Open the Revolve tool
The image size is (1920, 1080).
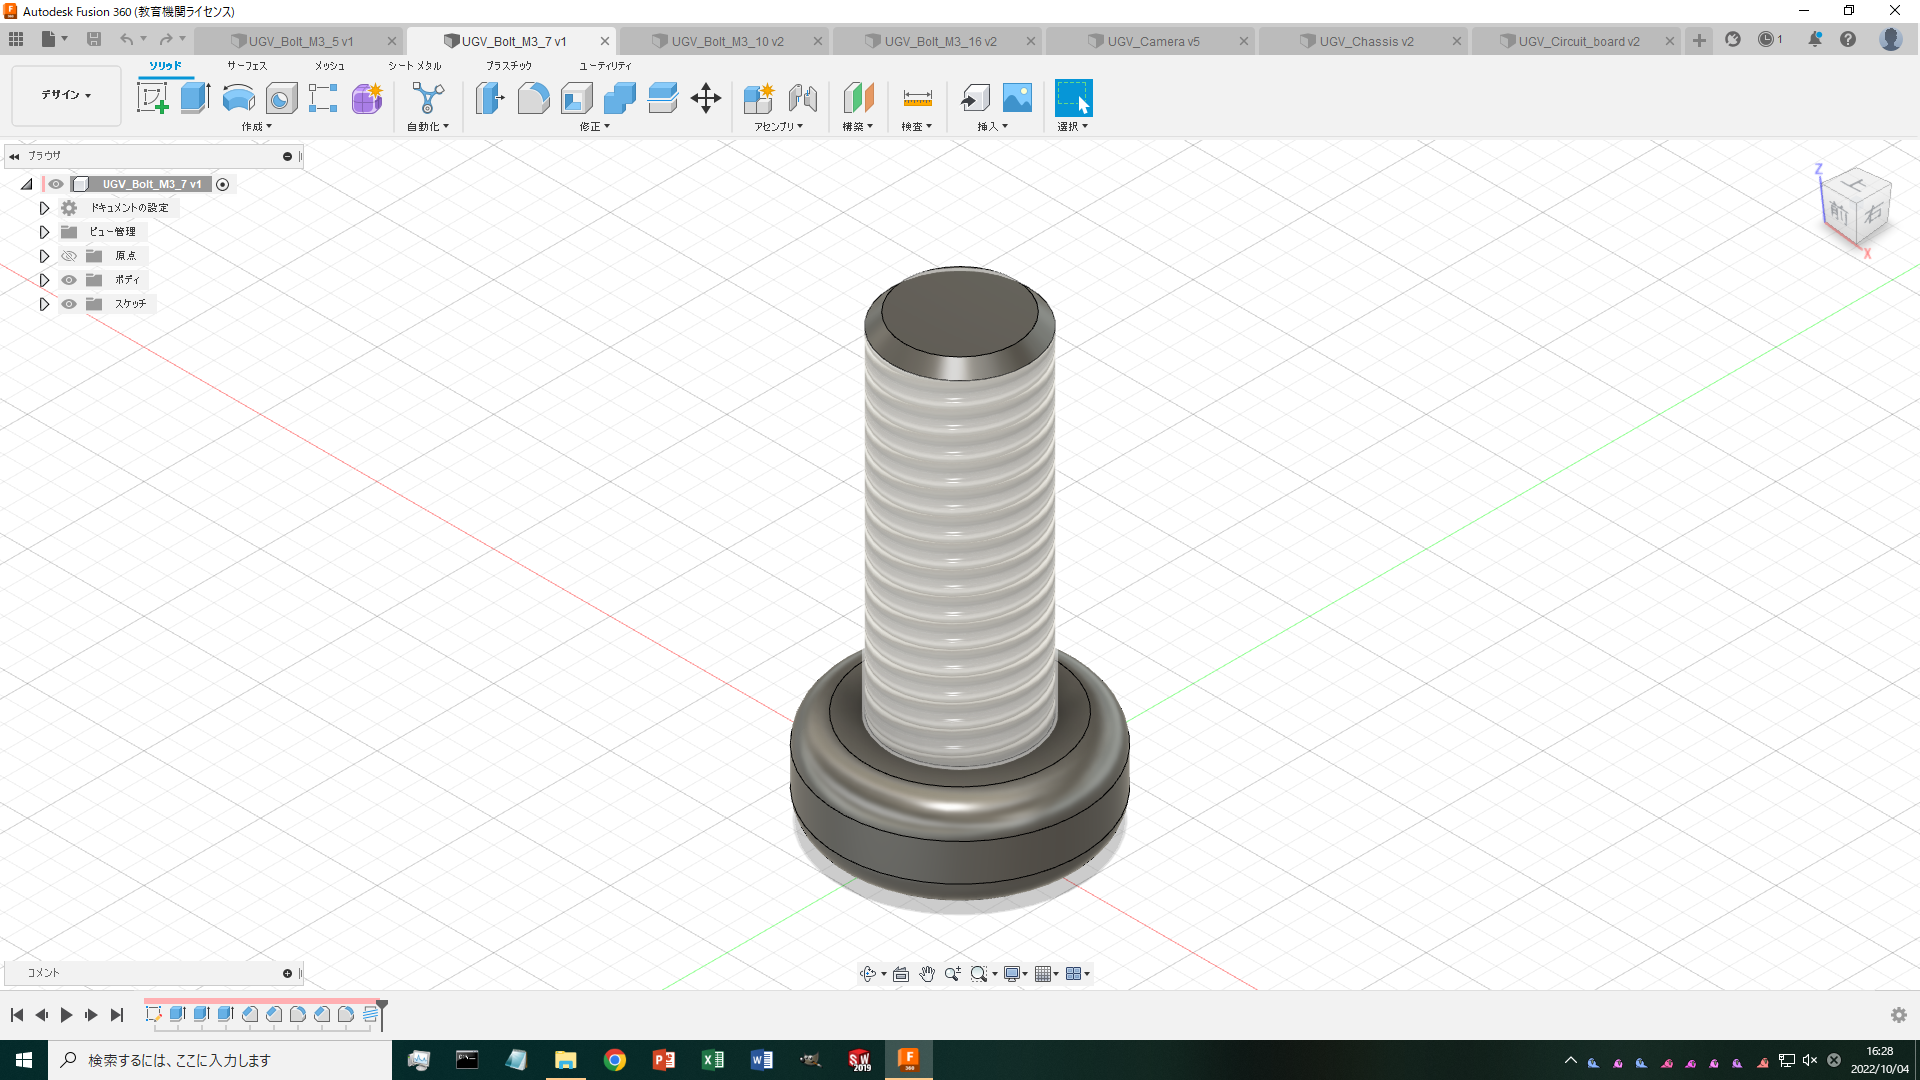[237, 96]
